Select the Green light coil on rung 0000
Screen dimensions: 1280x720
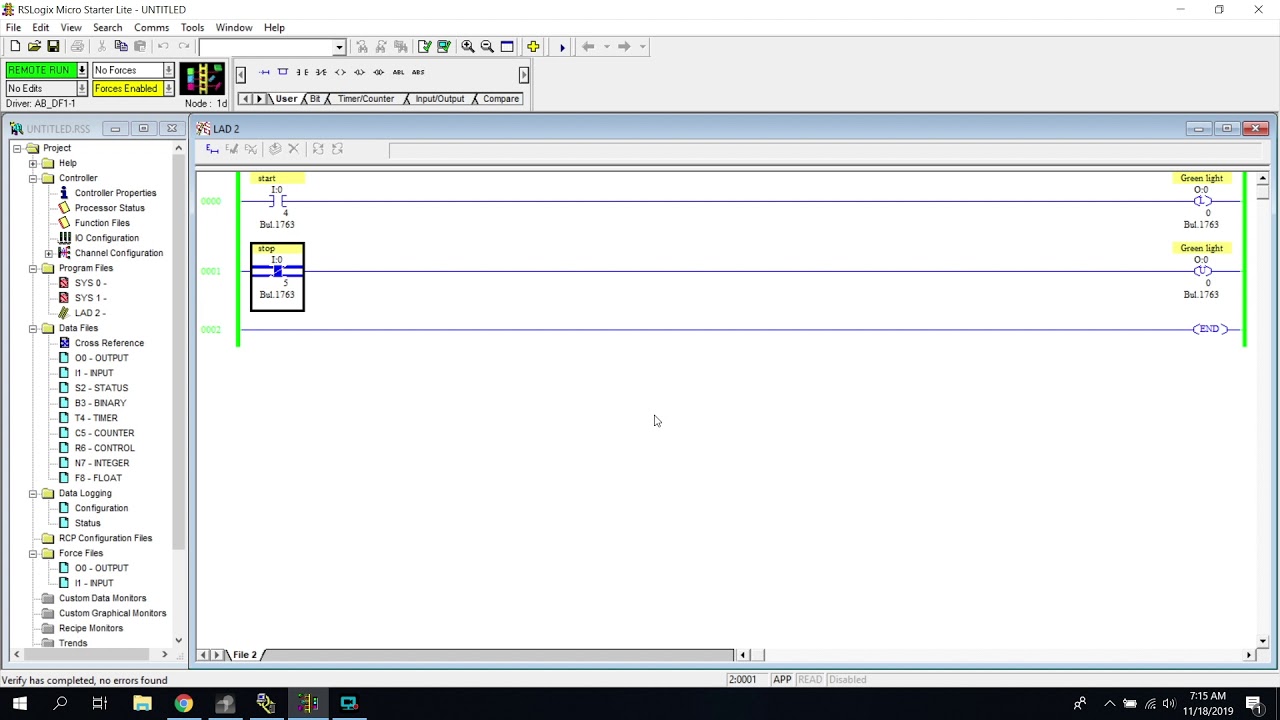click(x=1201, y=201)
